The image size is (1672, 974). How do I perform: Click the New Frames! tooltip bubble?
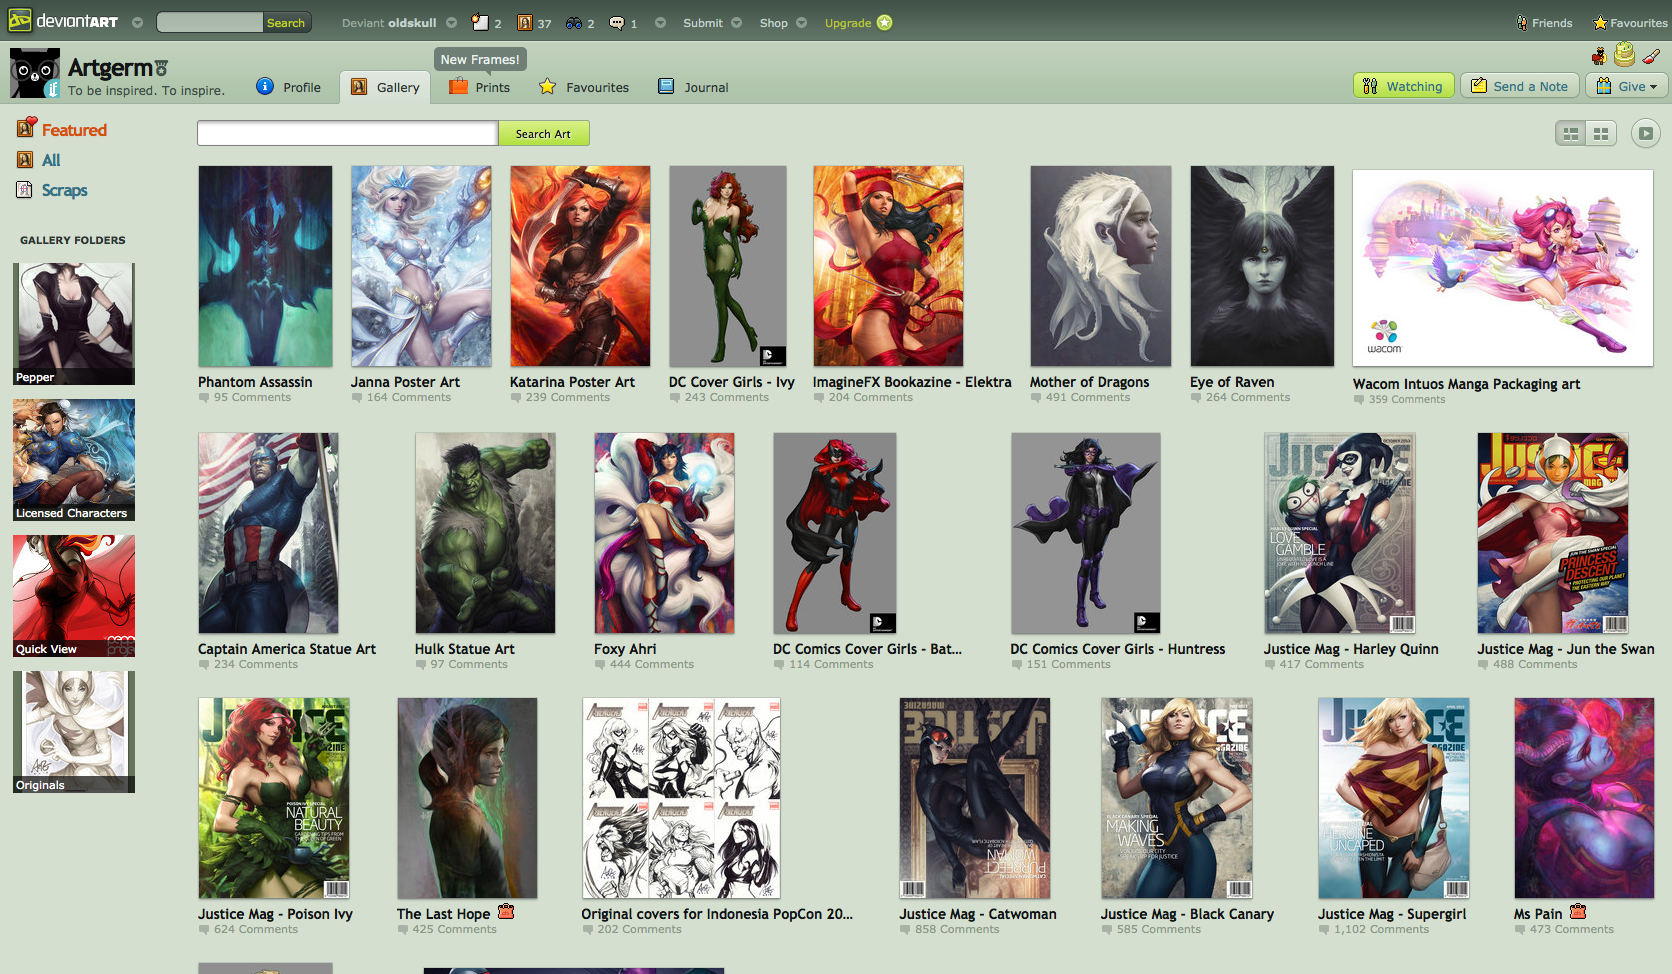click(x=480, y=59)
